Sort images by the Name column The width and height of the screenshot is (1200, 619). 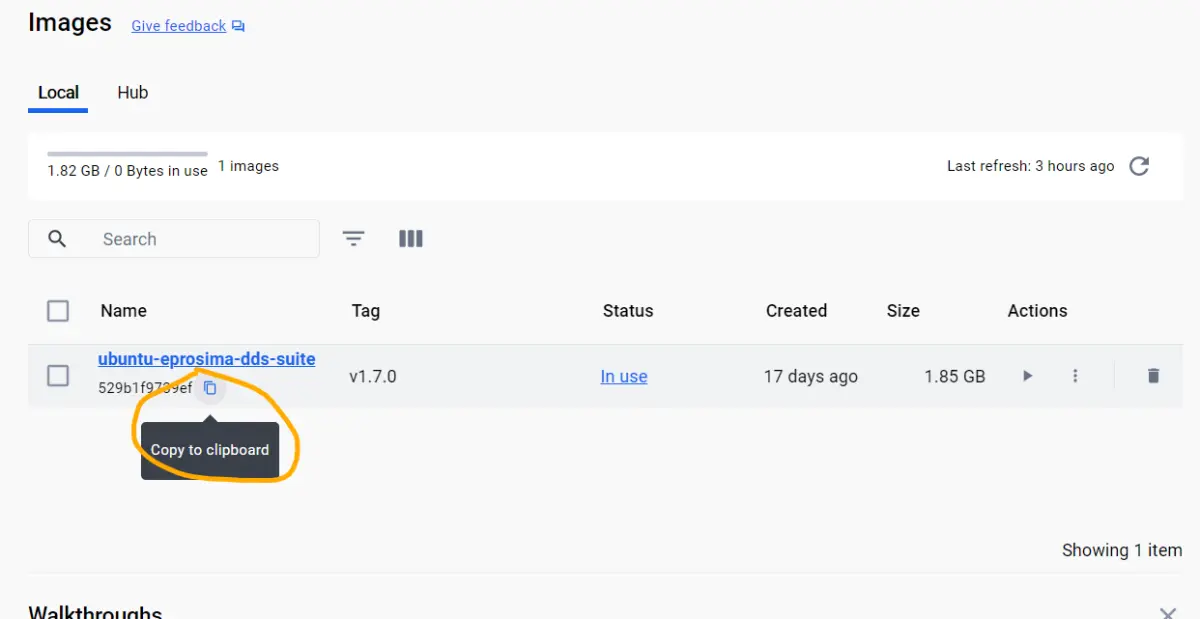(x=123, y=311)
